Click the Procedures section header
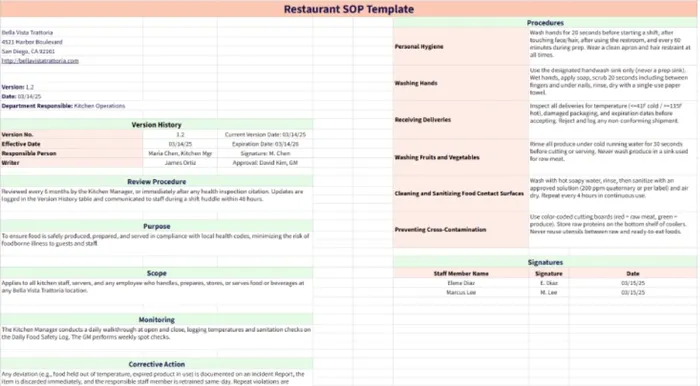Image resolution: width=700 pixels, height=386 pixels. click(x=545, y=23)
